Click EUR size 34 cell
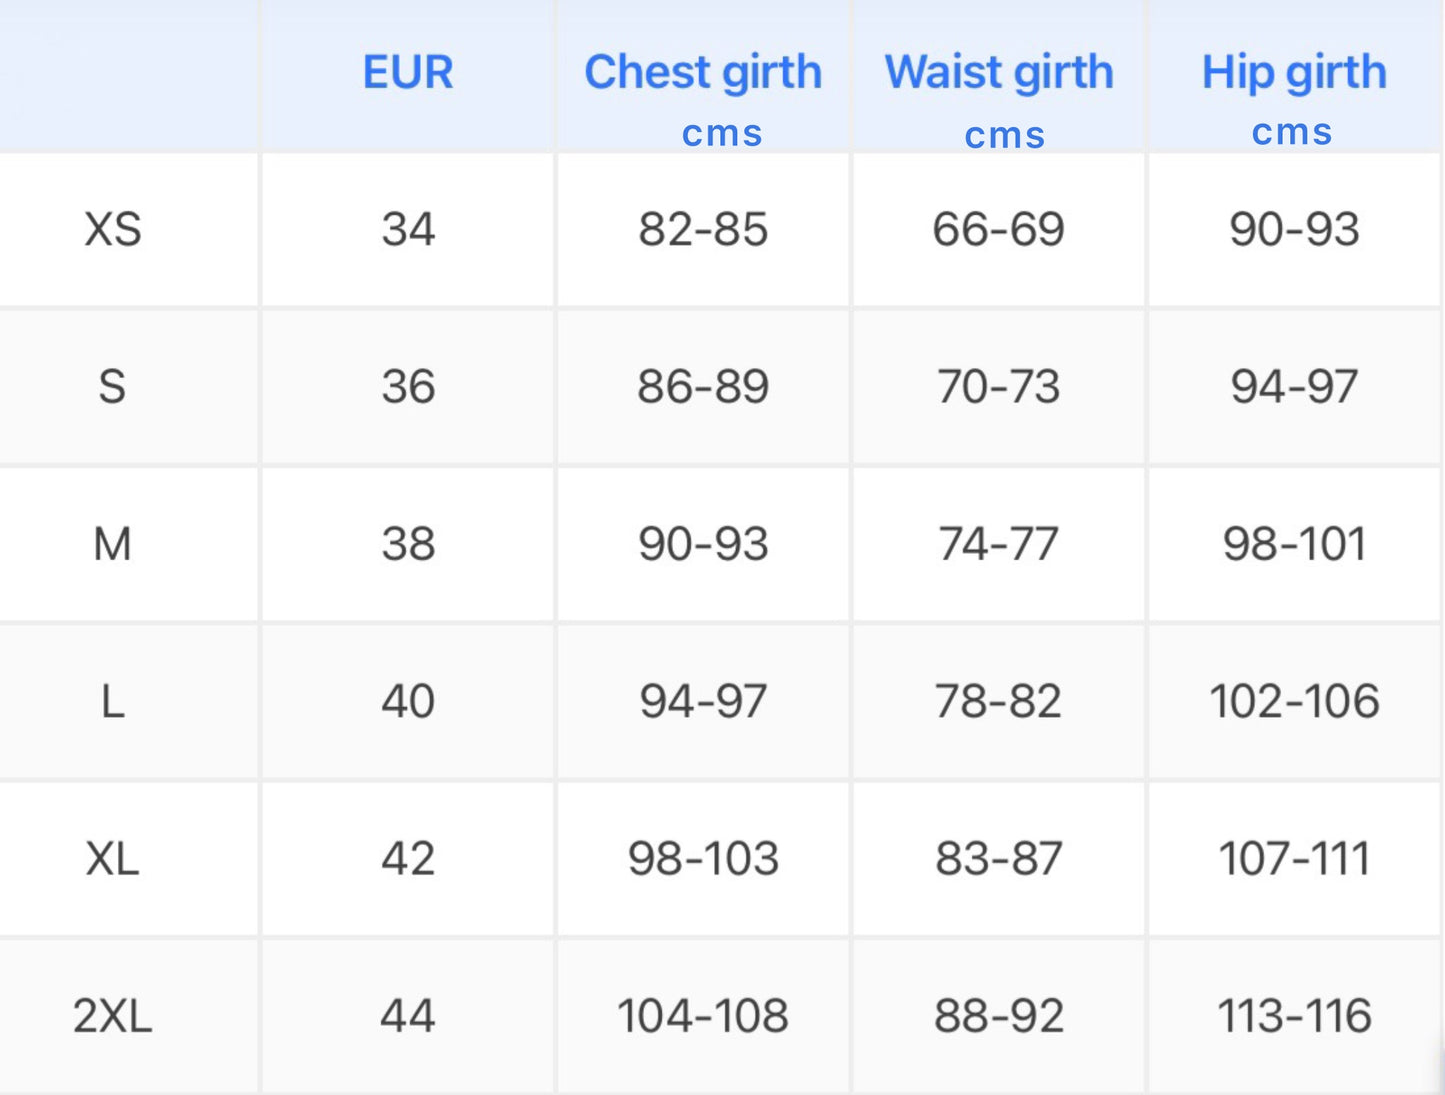 click(408, 230)
